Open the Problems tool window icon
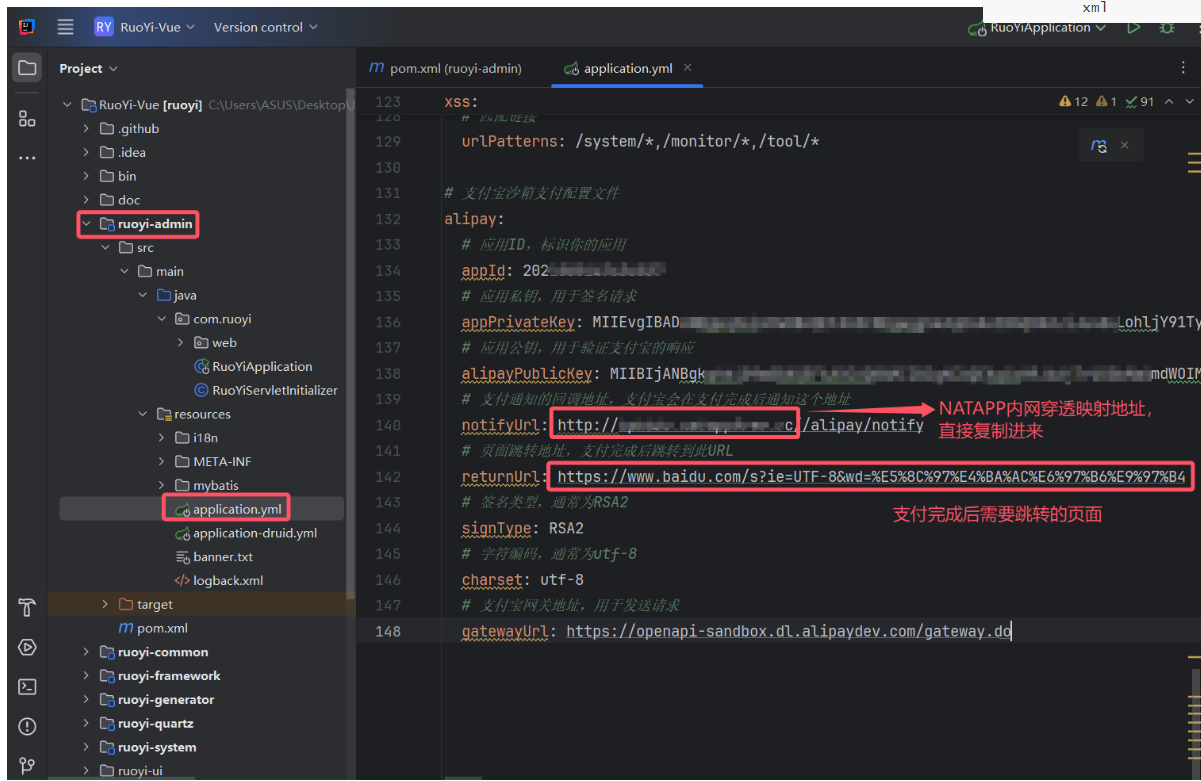 click(x=27, y=727)
